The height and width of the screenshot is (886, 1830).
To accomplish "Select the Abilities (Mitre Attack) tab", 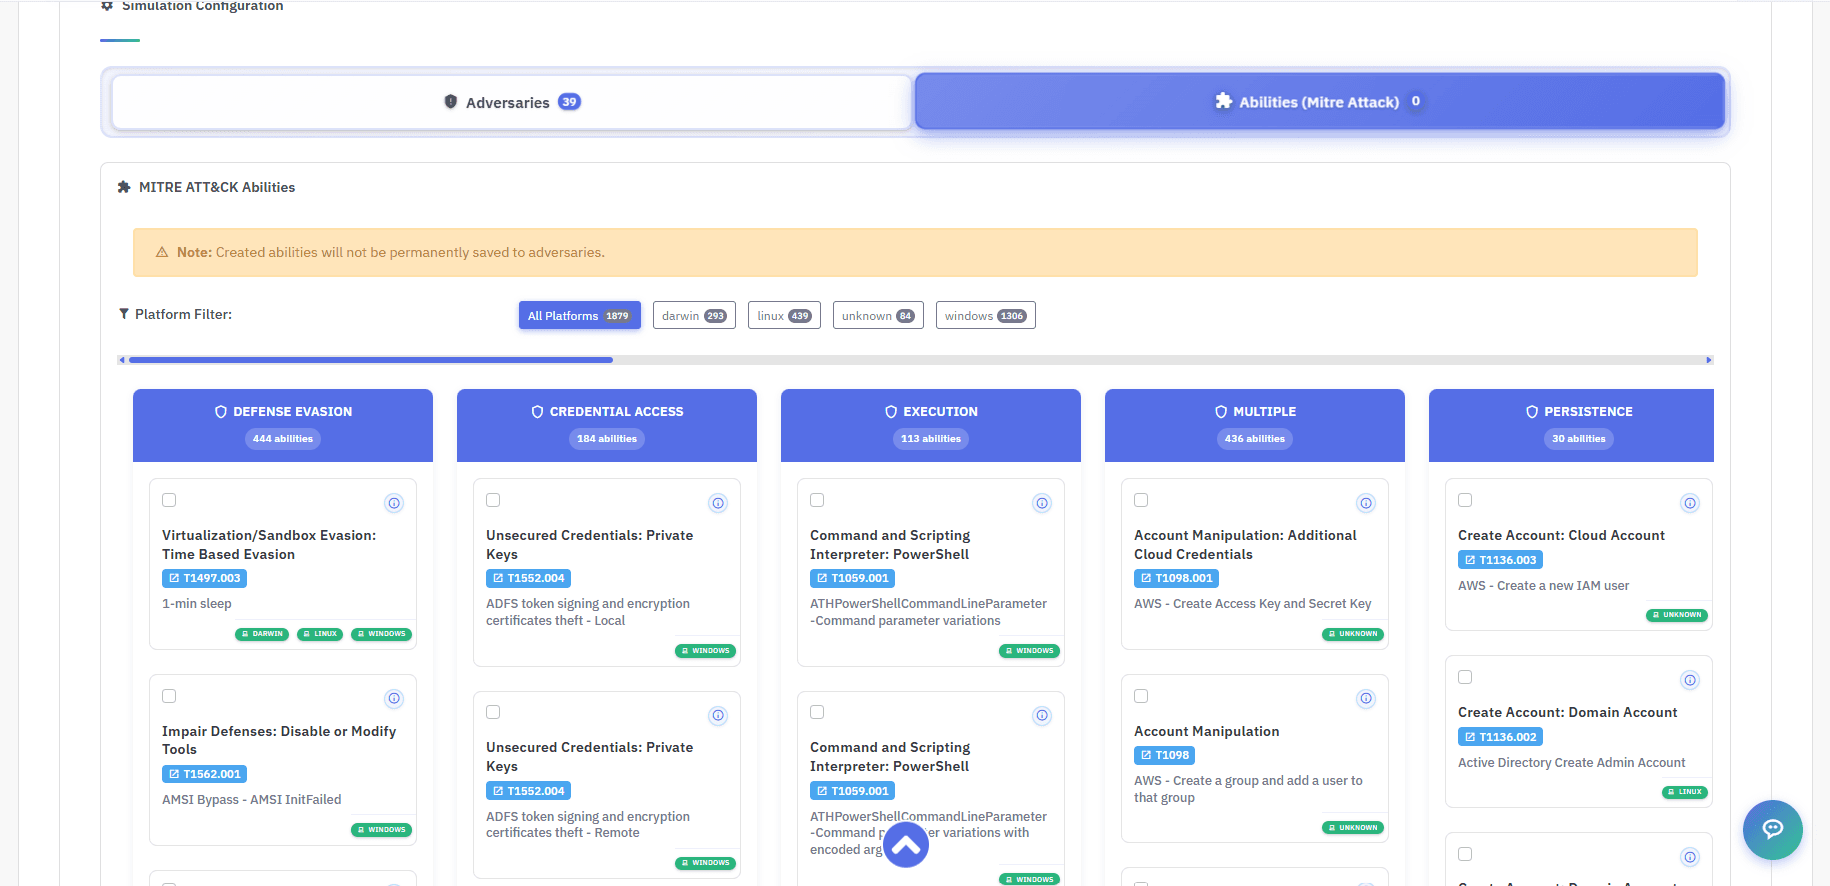I will coord(1320,101).
